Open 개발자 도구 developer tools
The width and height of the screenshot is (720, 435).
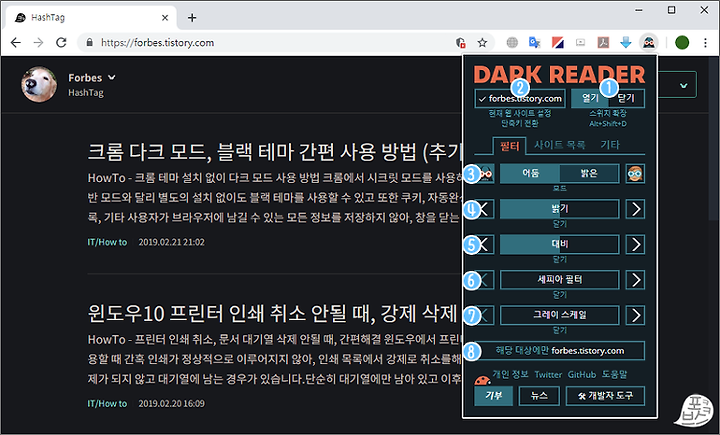click(605, 395)
